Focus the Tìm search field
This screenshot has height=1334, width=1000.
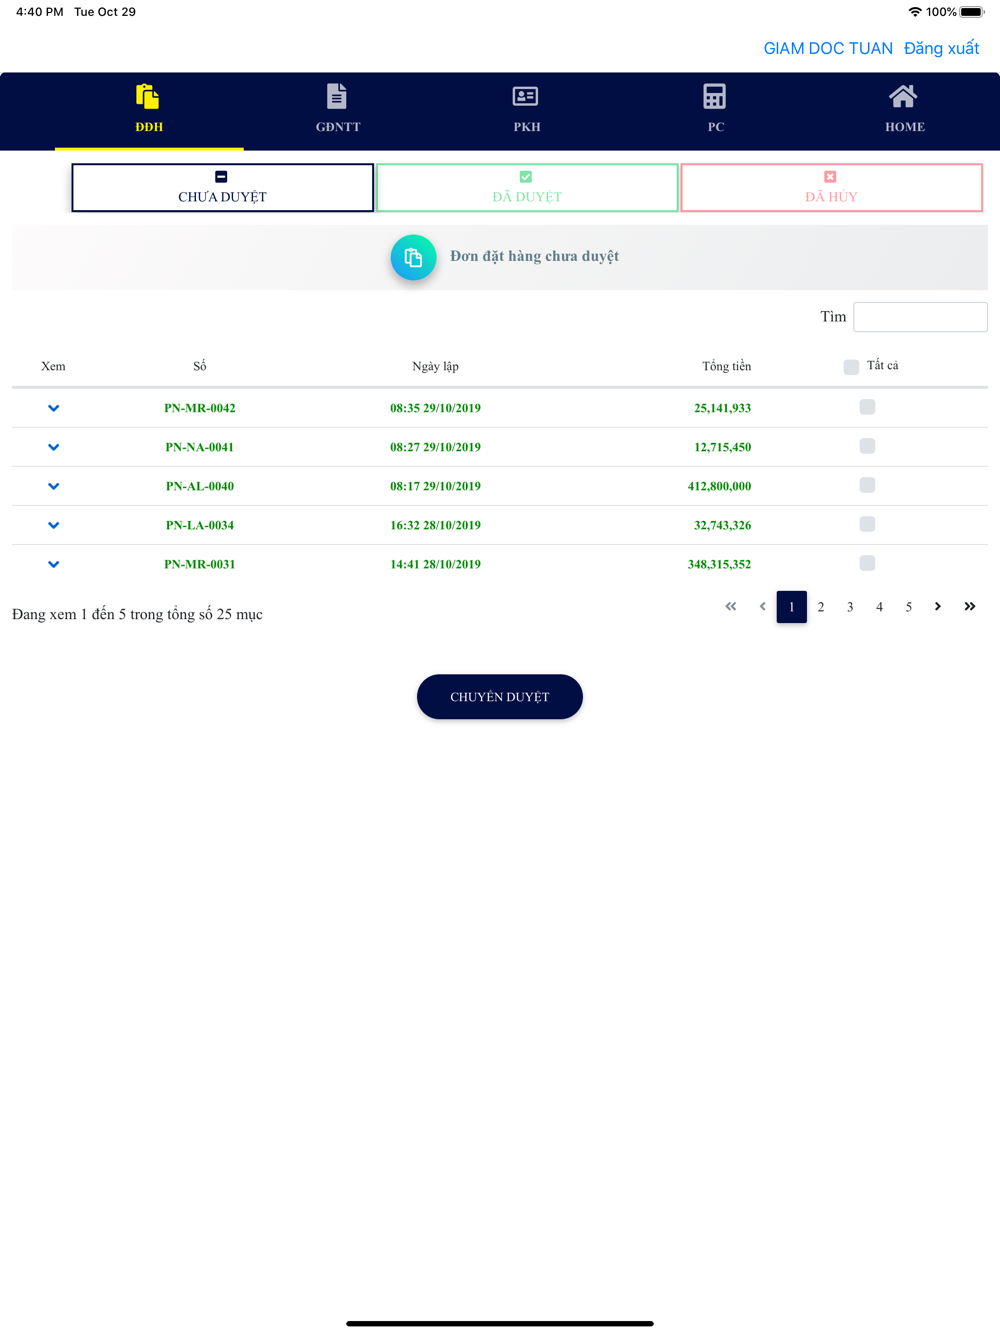tap(920, 317)
